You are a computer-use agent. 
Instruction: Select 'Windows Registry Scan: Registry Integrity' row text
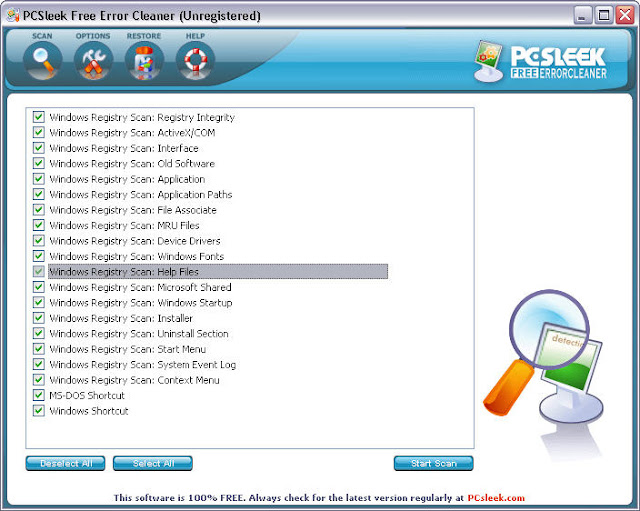tap(142, 118)
